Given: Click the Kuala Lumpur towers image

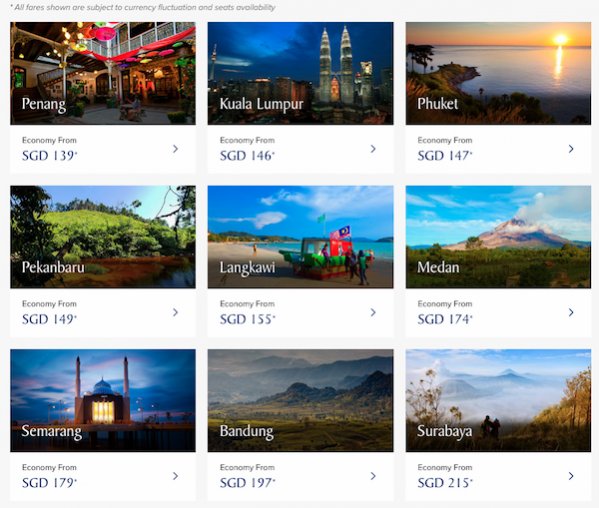Looking at the screenshot, I should tap(300, 73).
